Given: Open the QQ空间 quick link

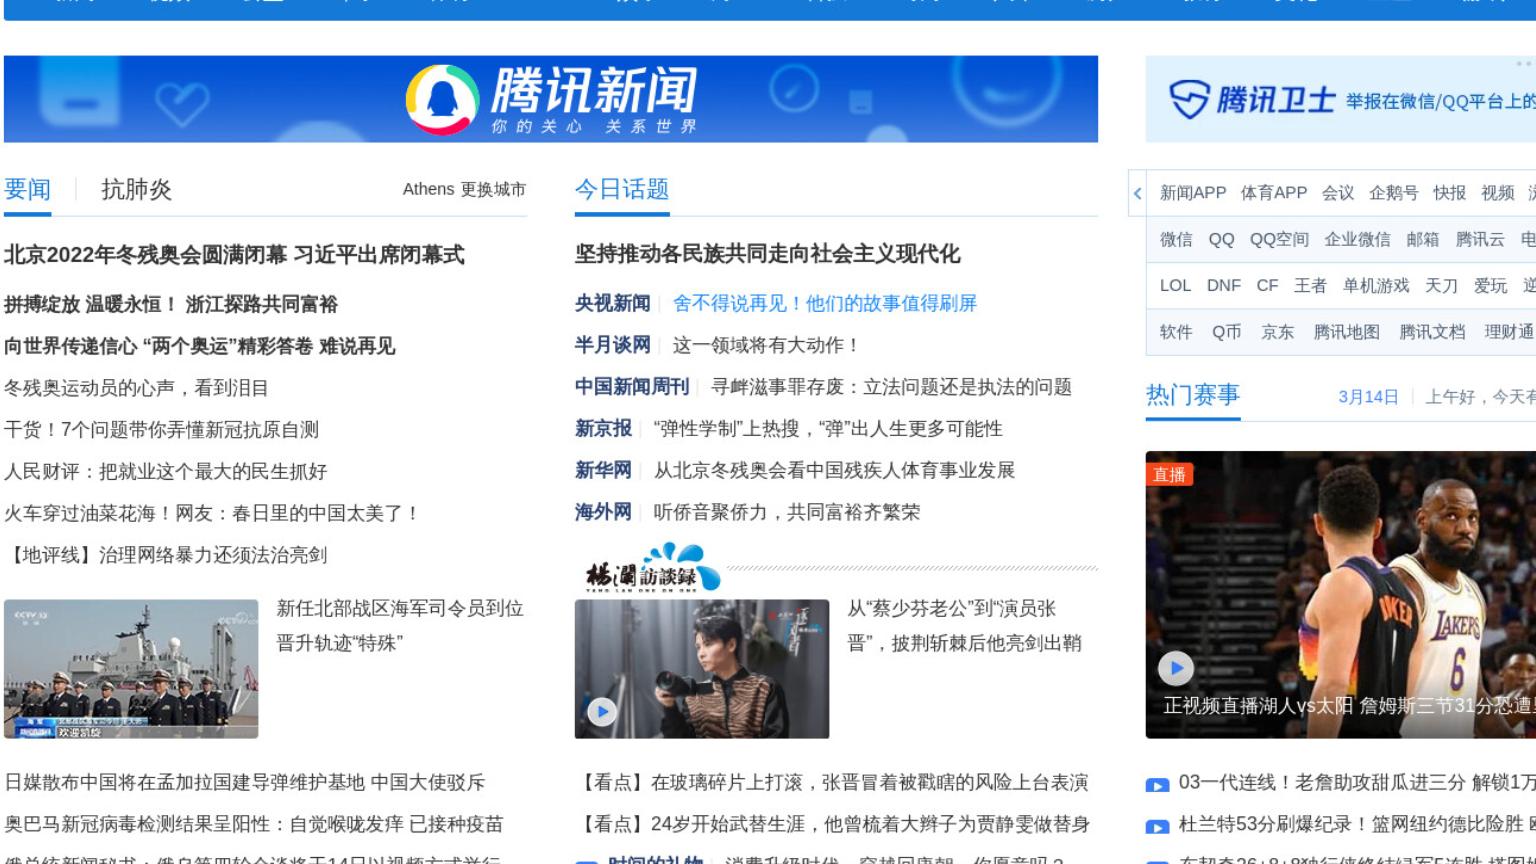Looking at the screenshot, I should click(x=1279, y=239).
